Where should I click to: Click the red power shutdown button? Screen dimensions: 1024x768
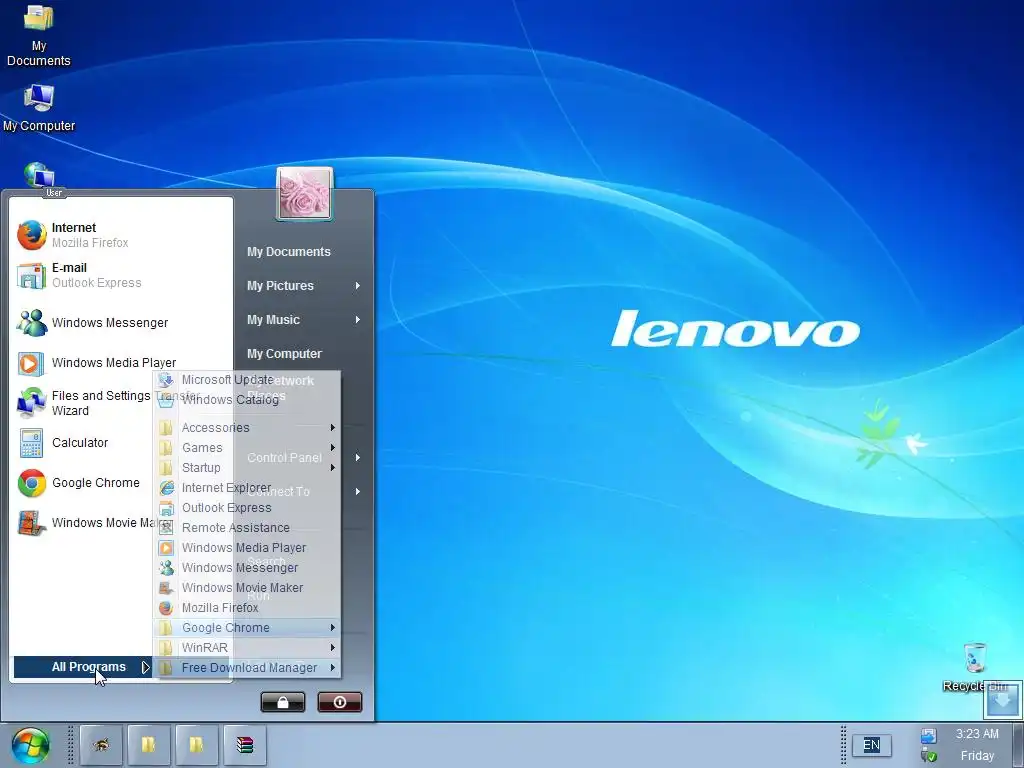point(340,702)
